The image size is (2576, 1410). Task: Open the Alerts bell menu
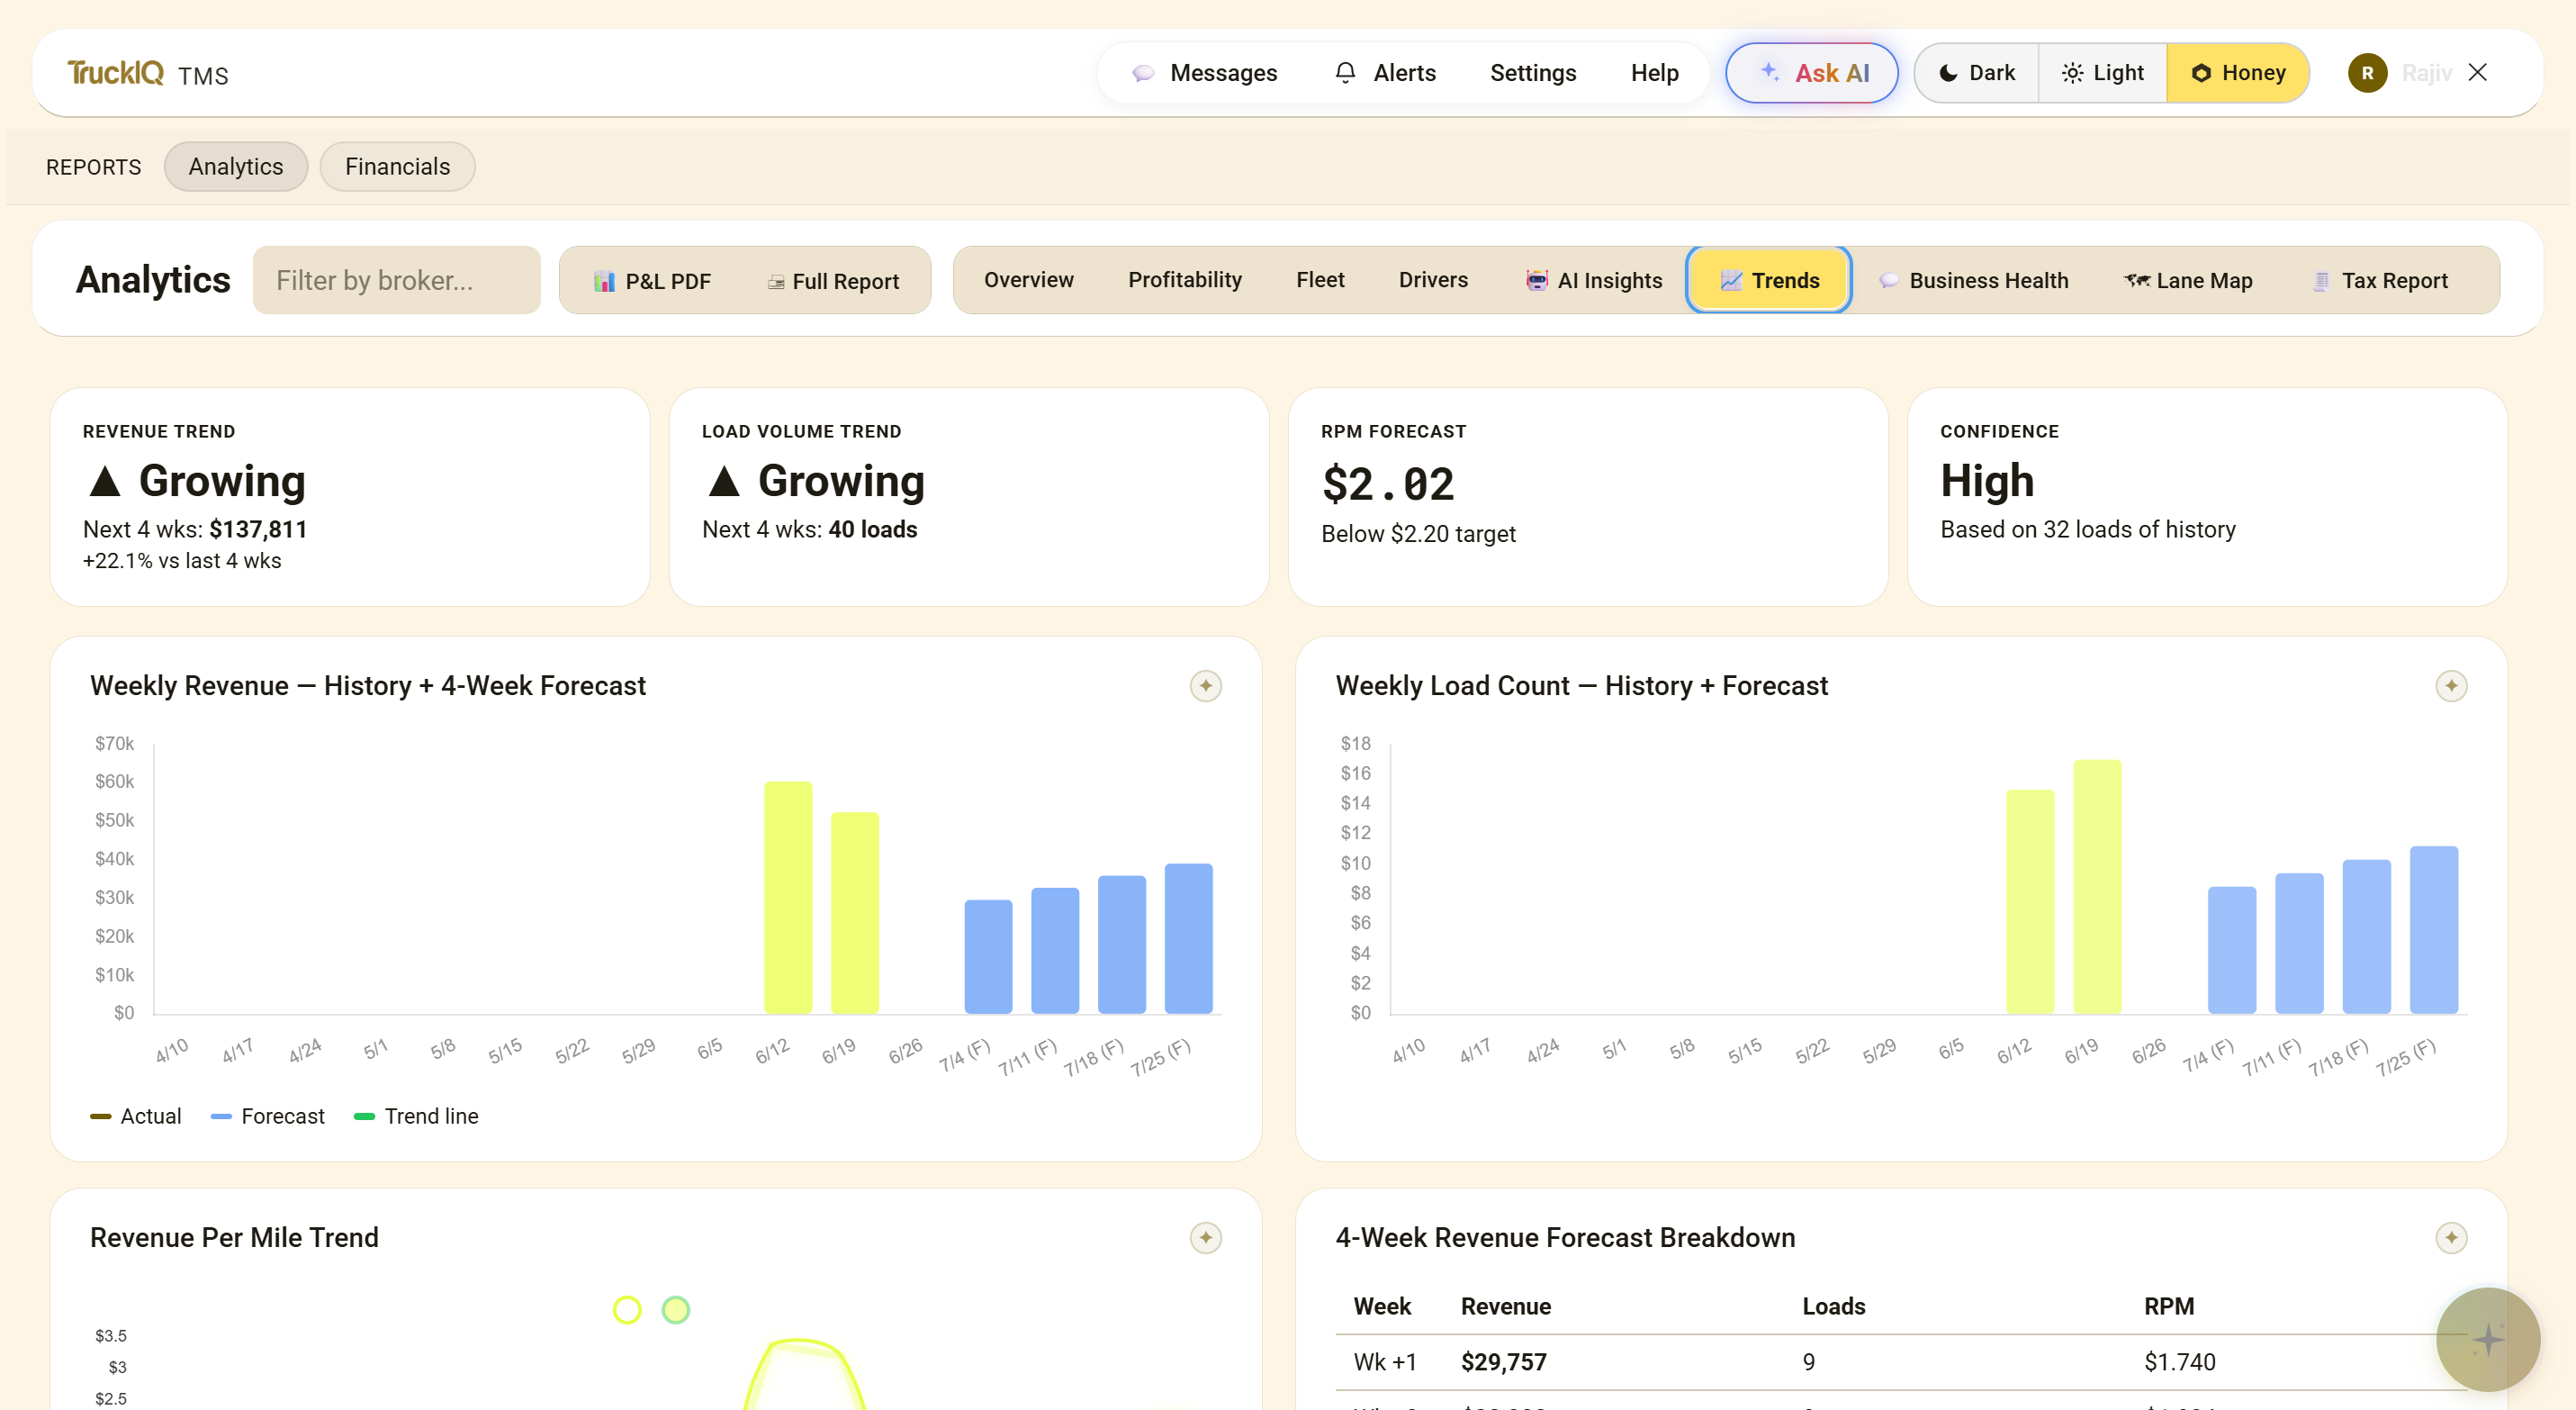1385,73
